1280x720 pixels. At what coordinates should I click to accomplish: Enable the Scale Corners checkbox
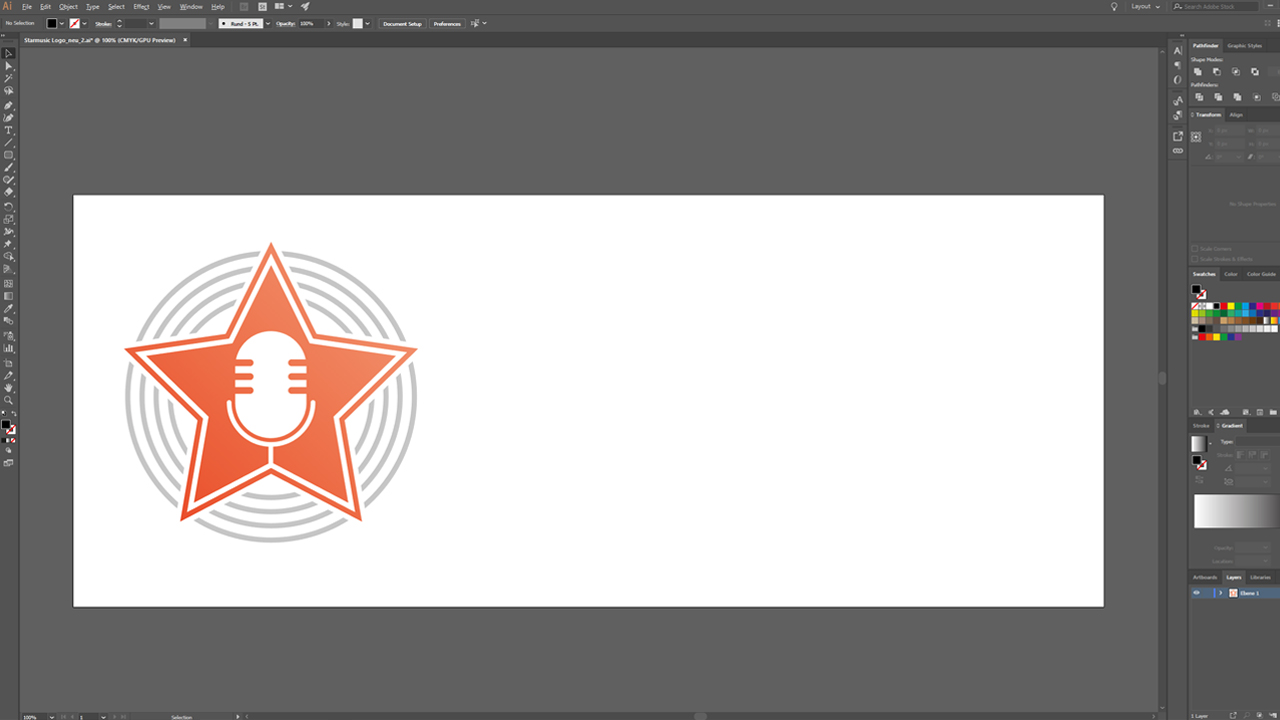coord(1194,249)
